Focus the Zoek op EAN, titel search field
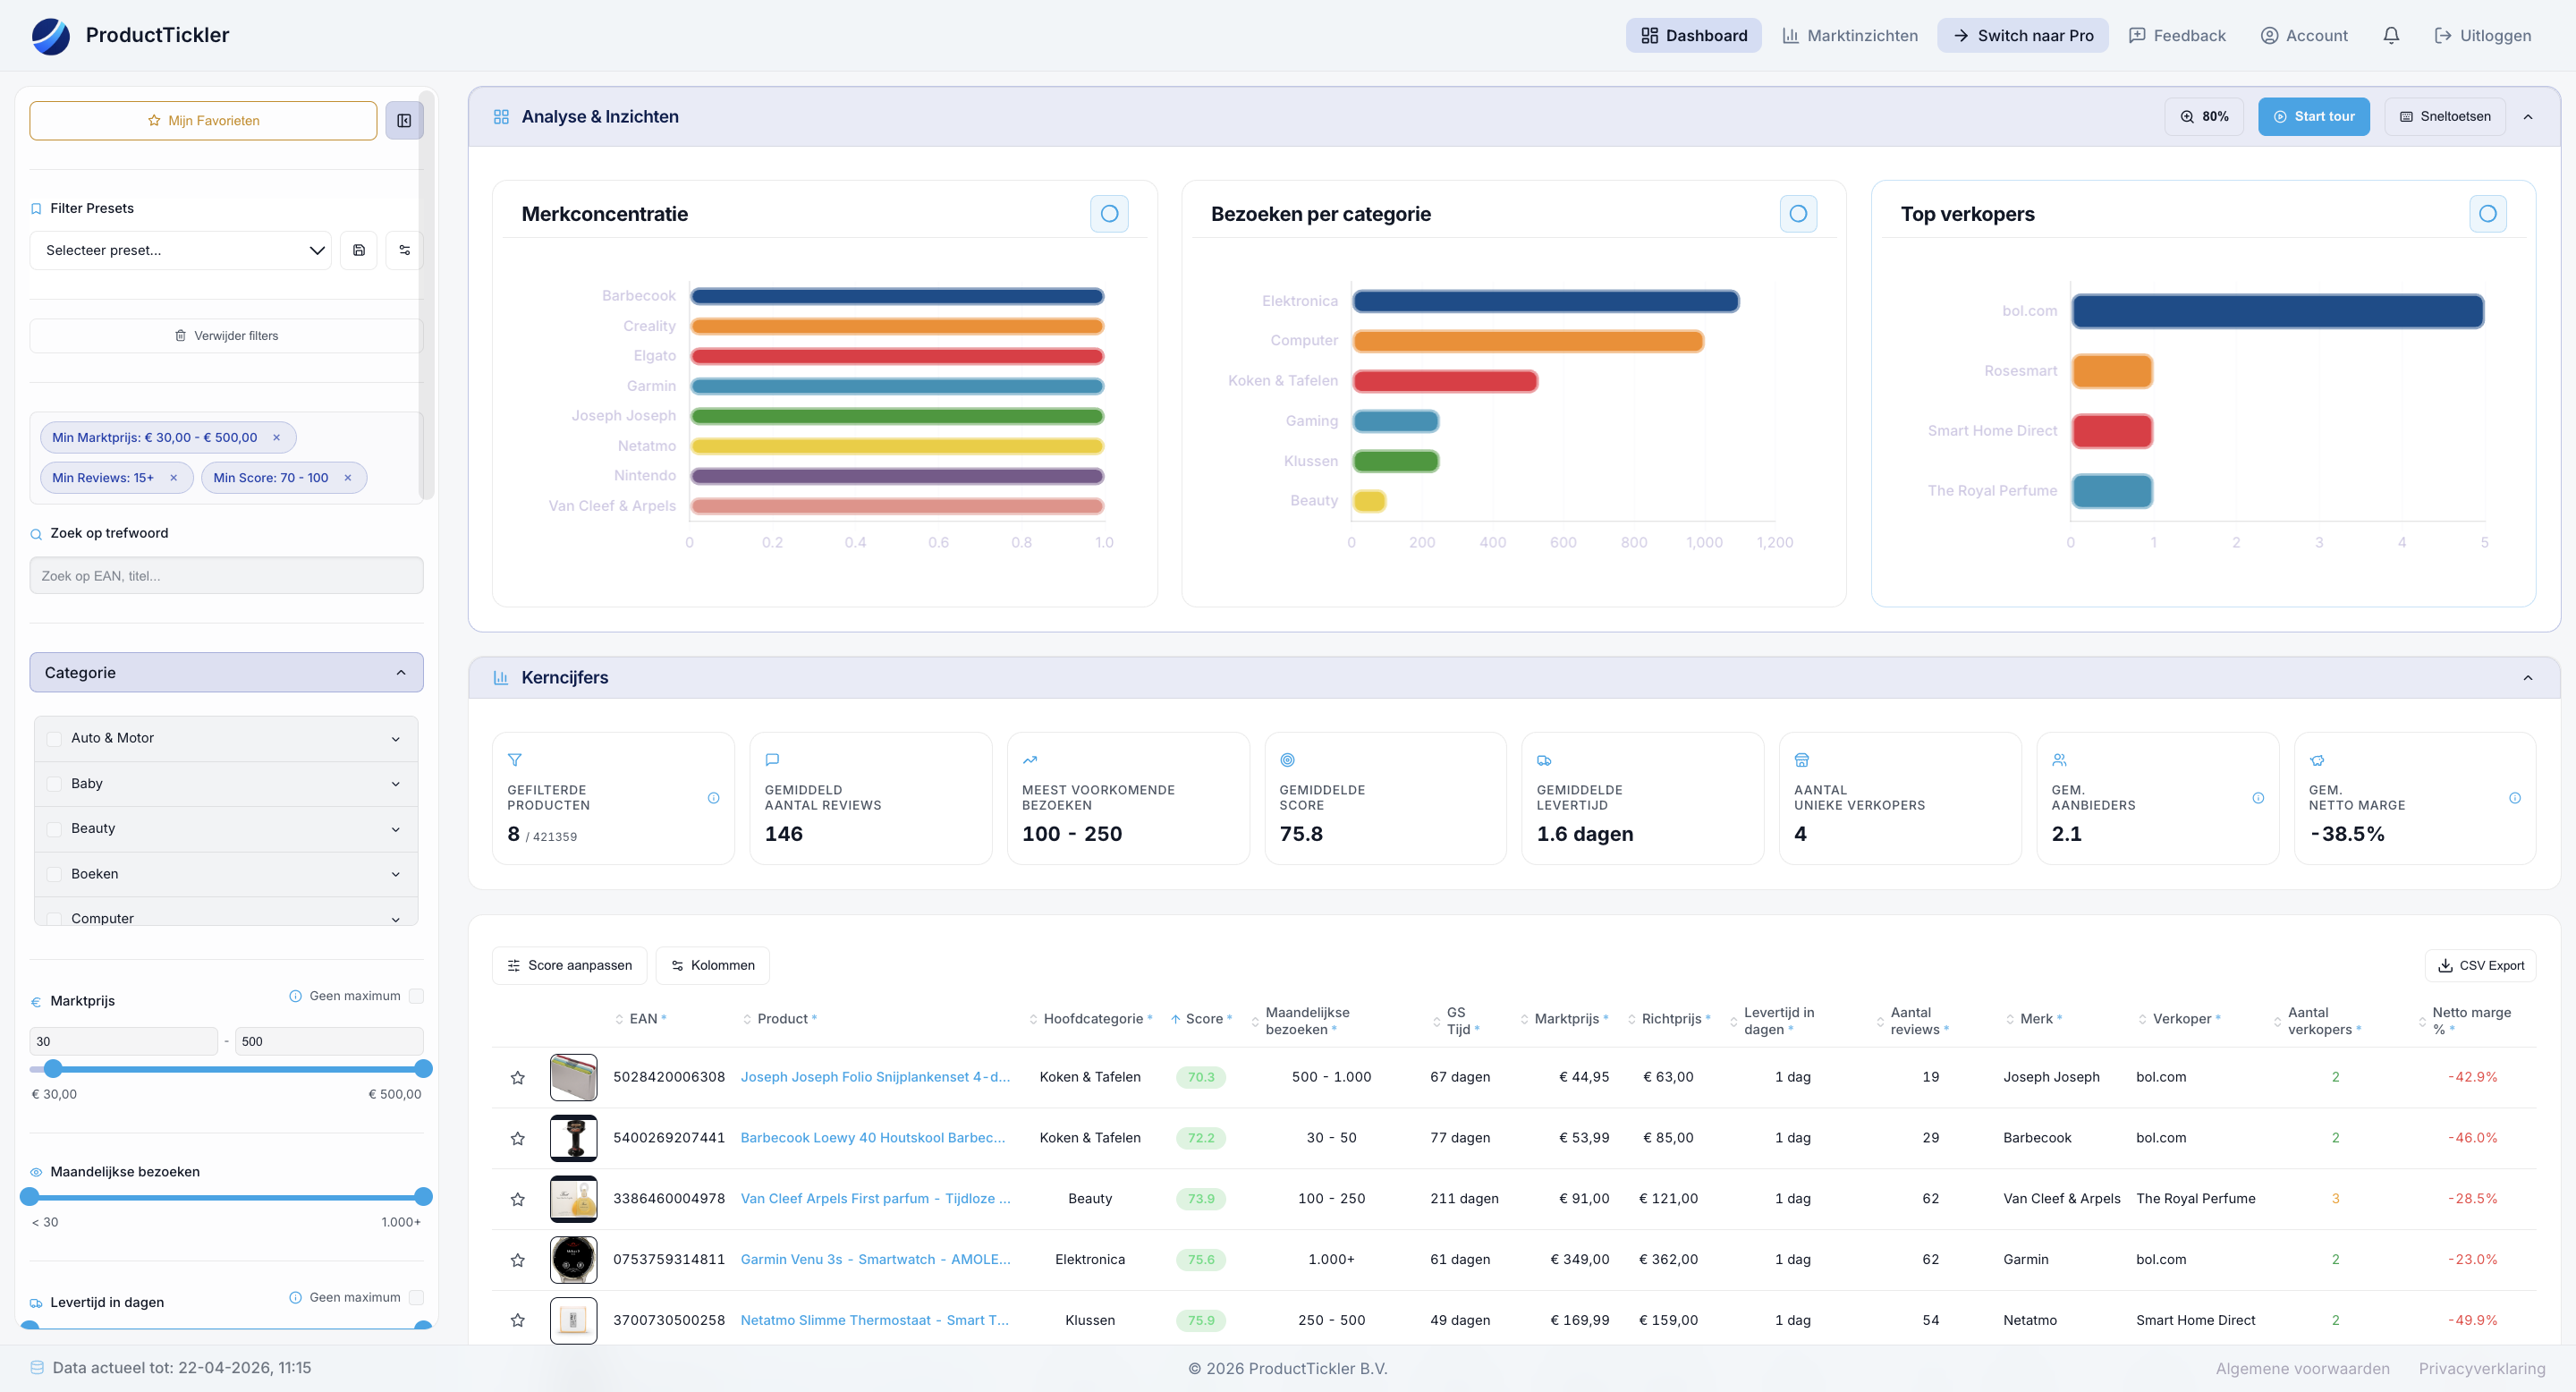This screenshot has width=2576, height=1392. pos(226,576)
